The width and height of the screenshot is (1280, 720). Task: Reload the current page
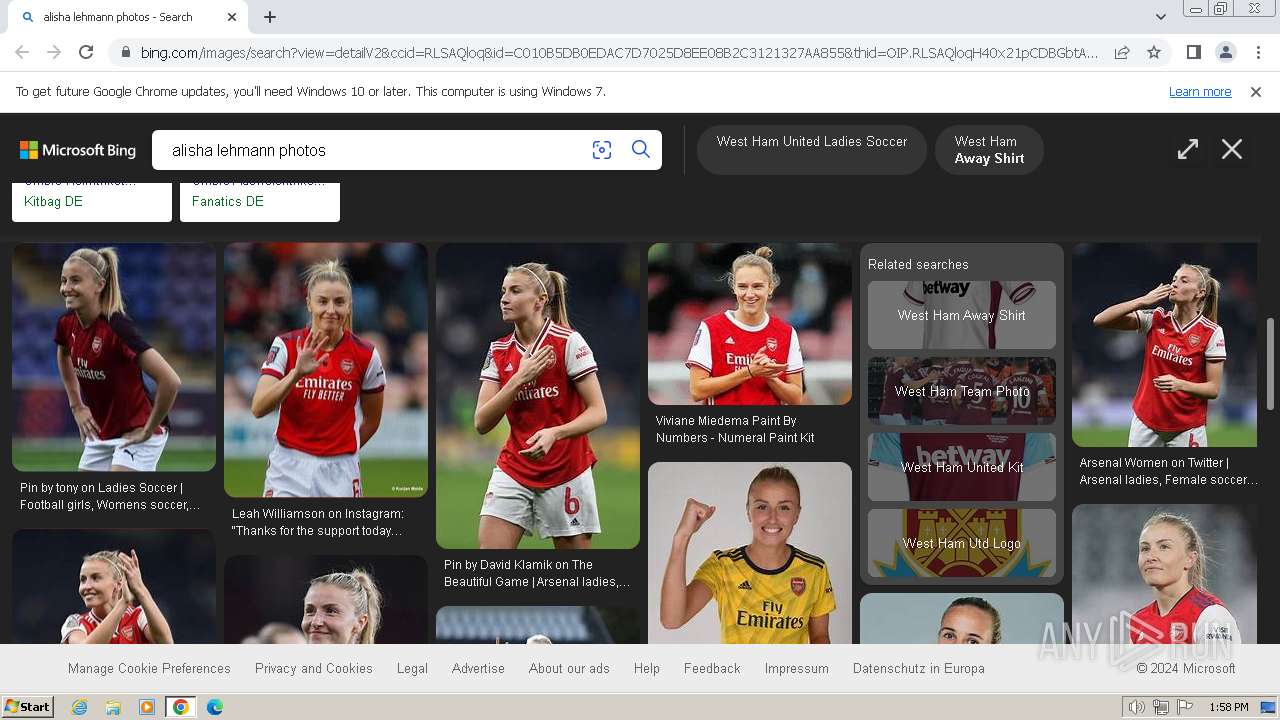click(x=86, y=52)
